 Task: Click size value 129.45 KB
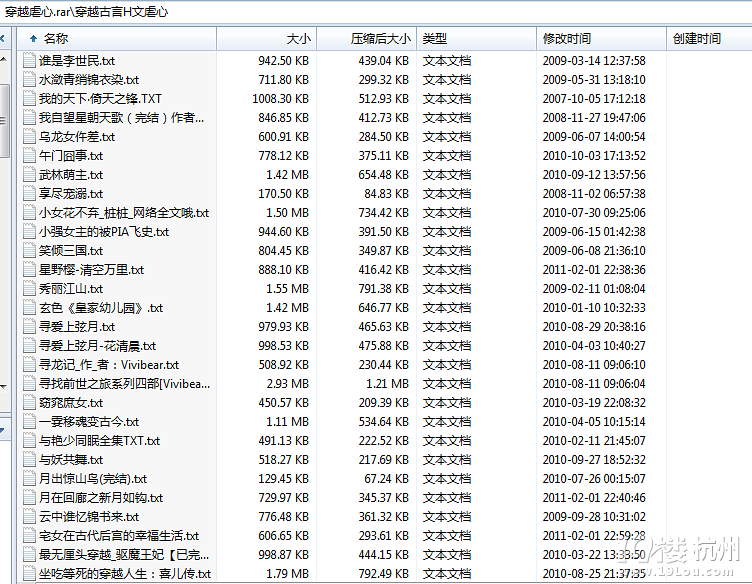click(x=284, y=479)
